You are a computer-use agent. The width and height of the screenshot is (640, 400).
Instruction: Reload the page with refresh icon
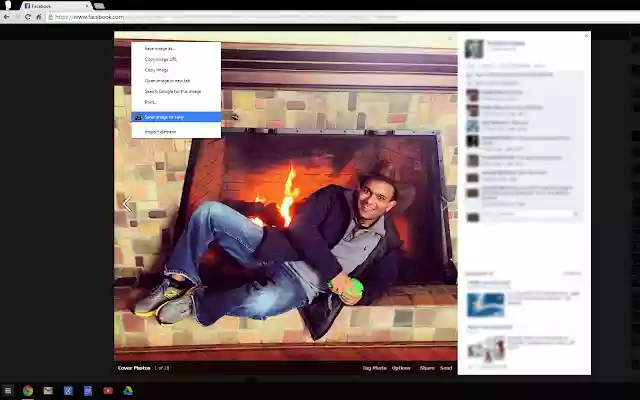tap(28, 17)
